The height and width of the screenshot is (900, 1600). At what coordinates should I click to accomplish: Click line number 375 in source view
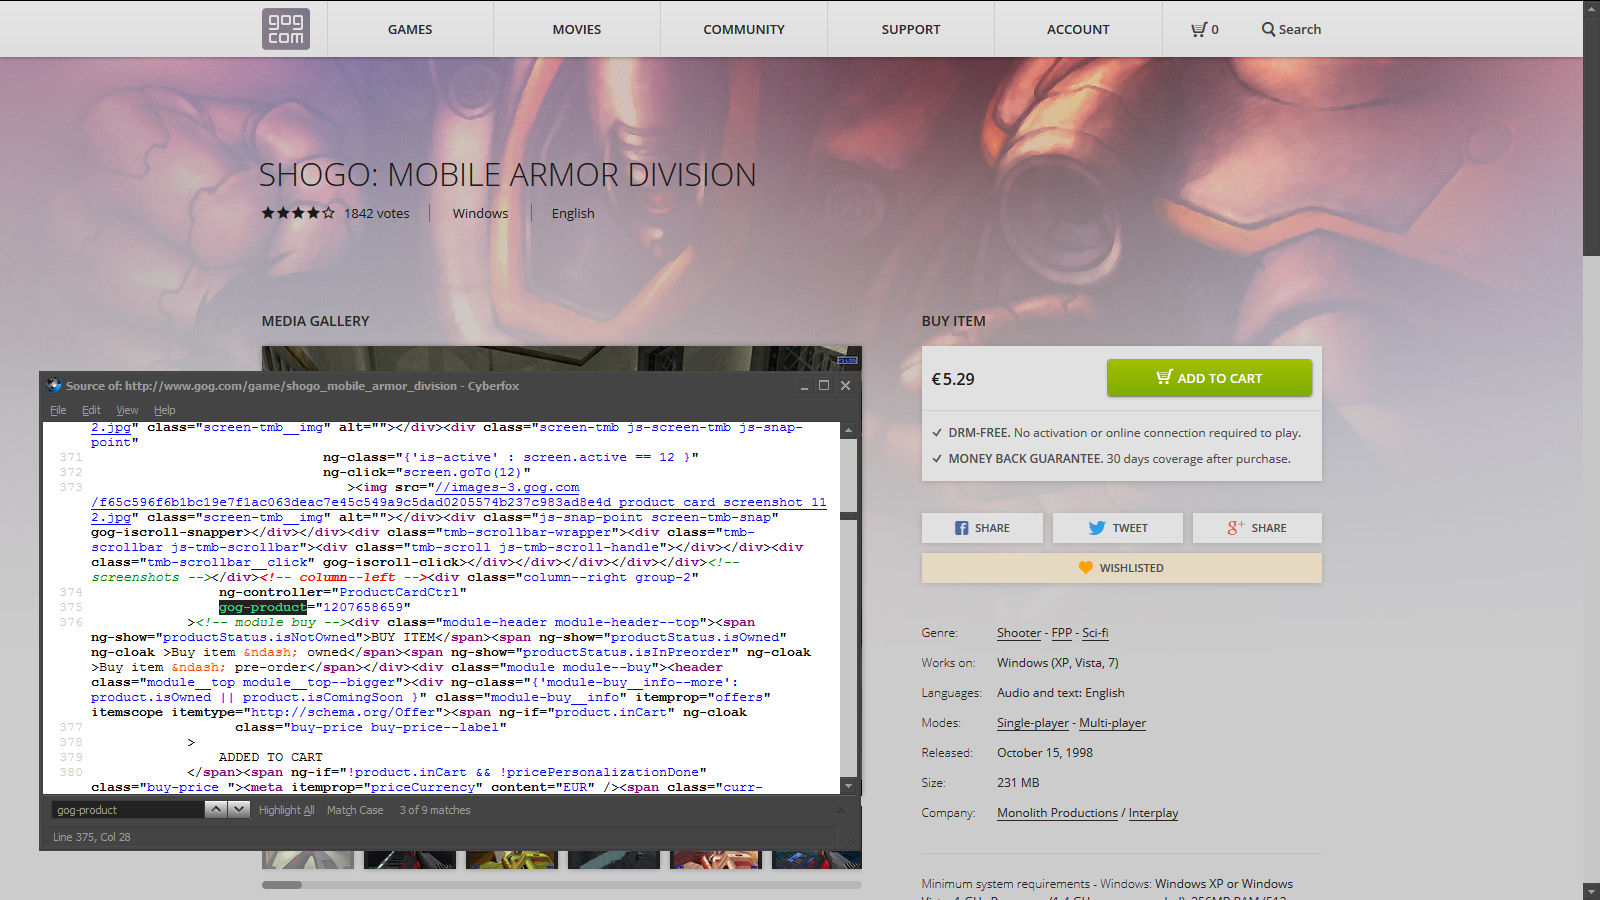tap(71, 607)
